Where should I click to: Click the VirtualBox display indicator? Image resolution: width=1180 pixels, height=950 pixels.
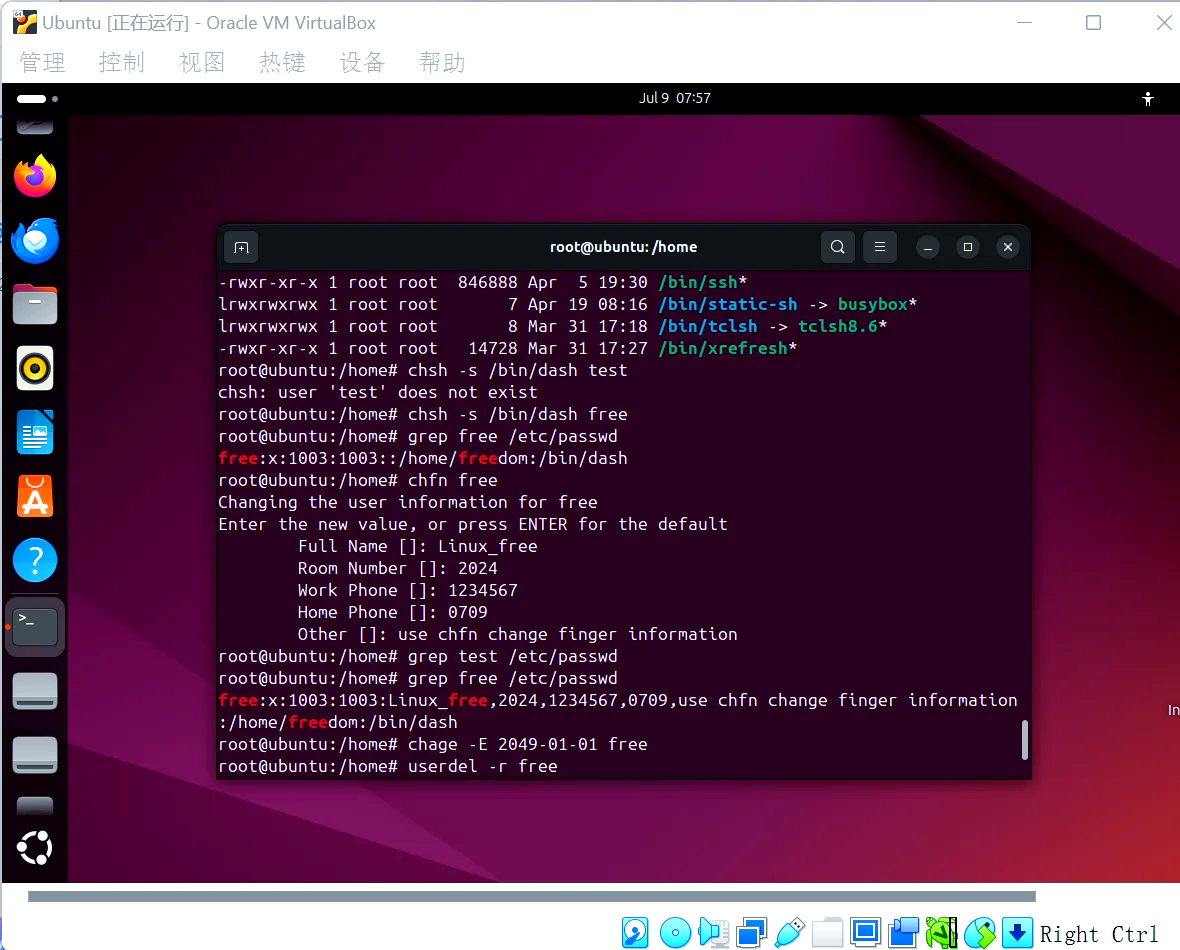865,933
